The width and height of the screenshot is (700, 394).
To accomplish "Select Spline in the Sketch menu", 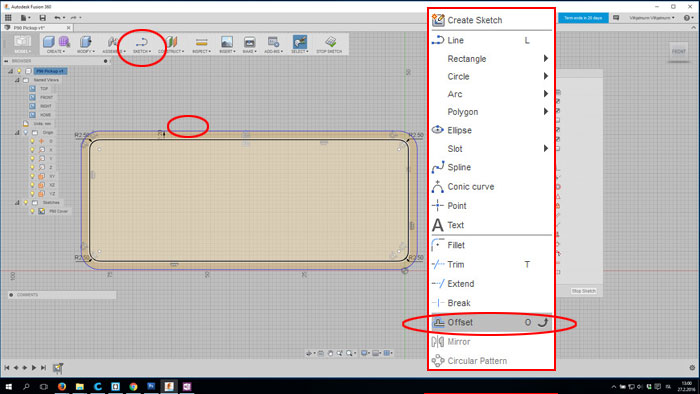I will point(491,167).
